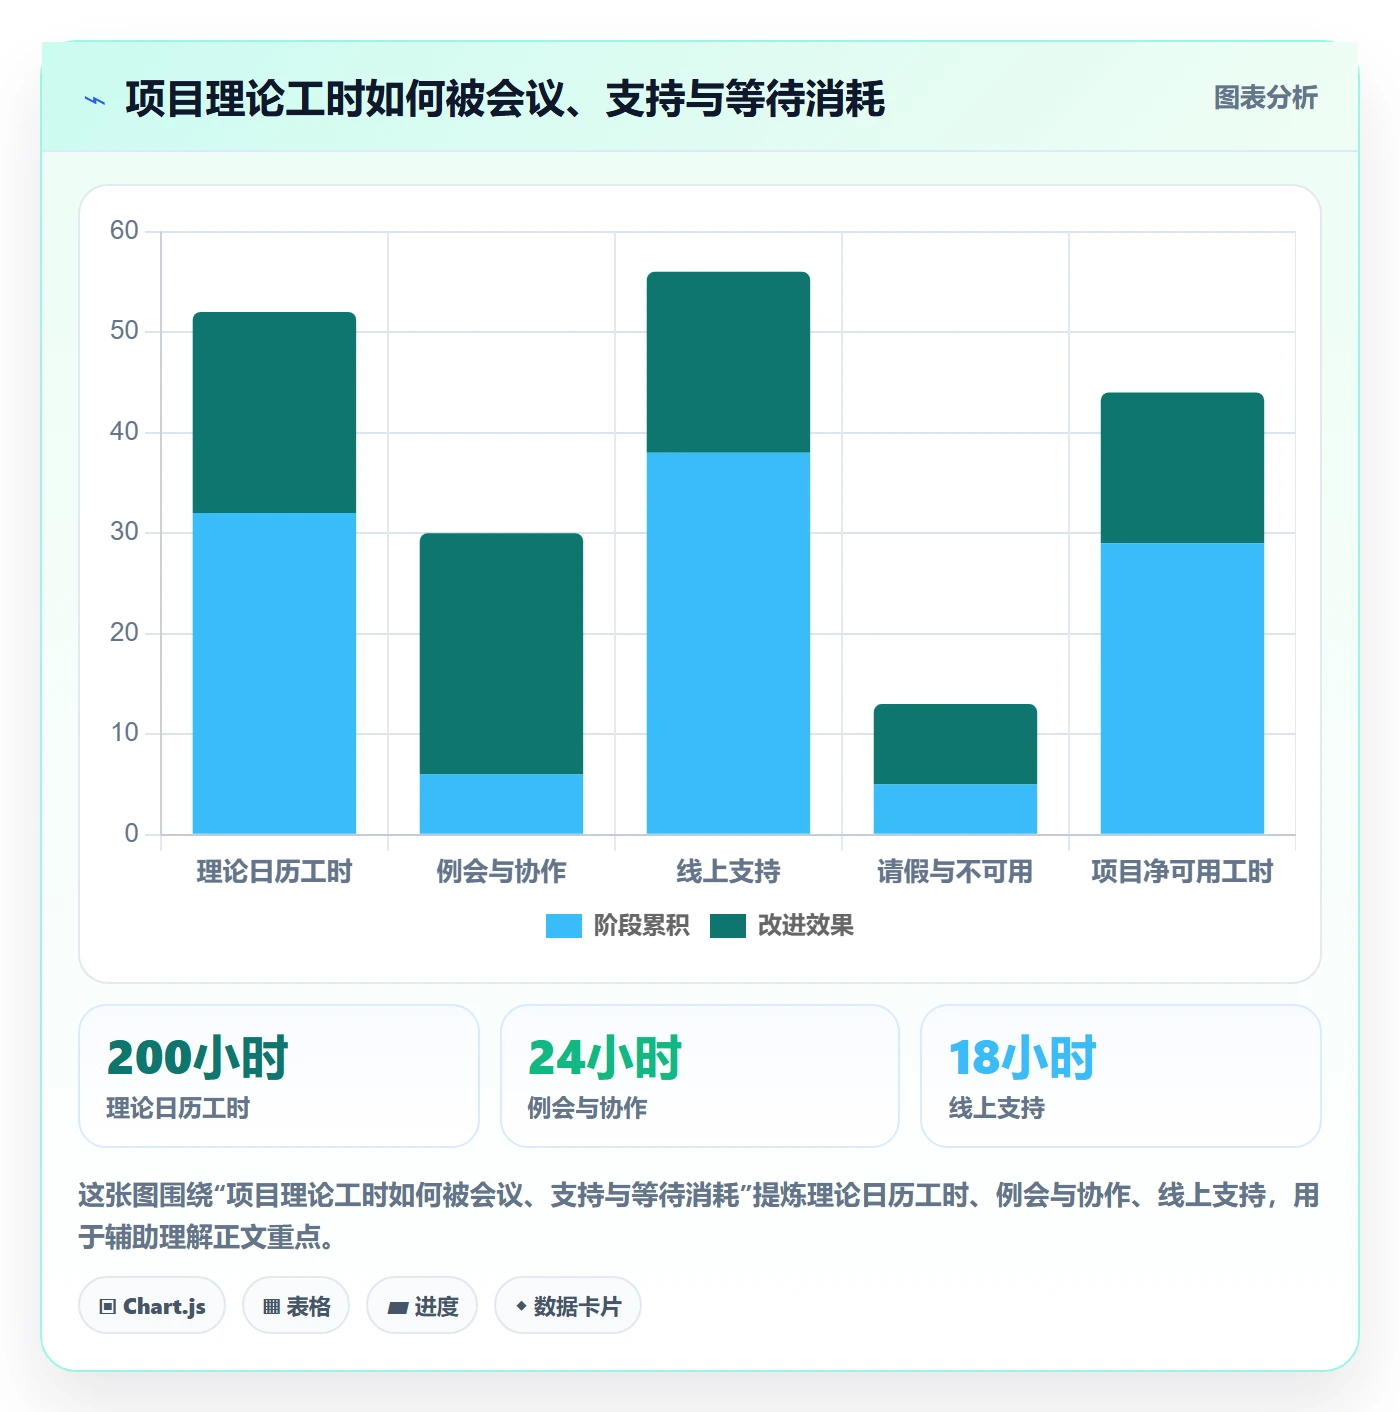Click the x-axis label 线上支持
Image resolution: width=1400 pixels, height=1412 pixels.
pyautogui.click(x=728, y=872)
